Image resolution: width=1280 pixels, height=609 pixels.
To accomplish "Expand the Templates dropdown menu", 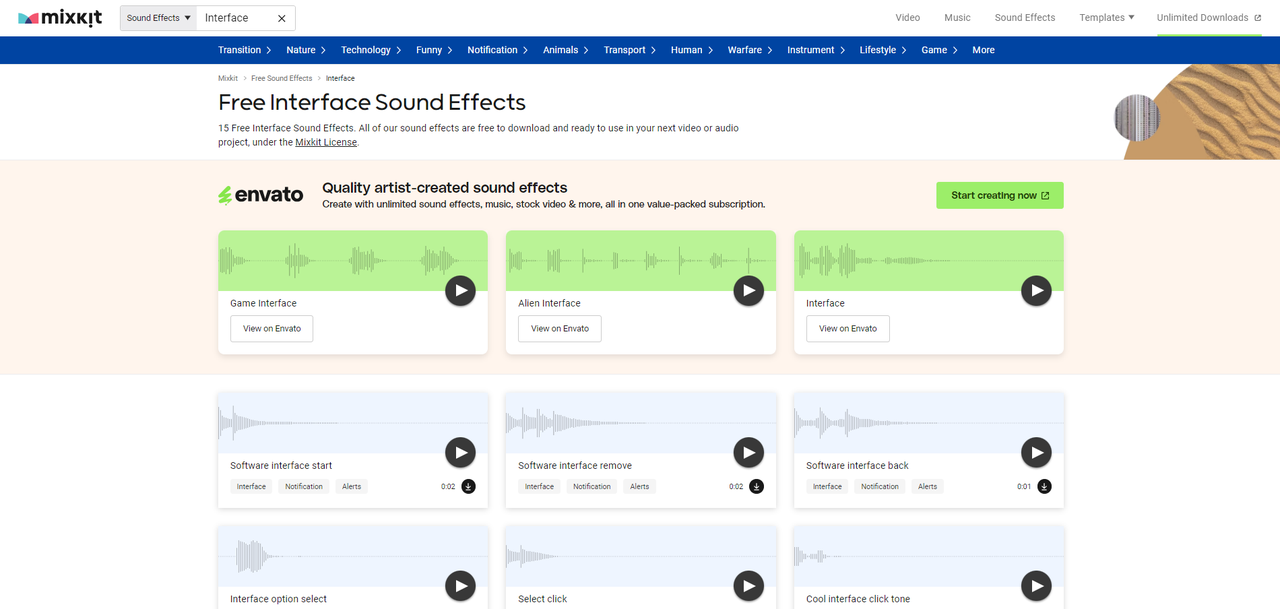I will [1107, 18].
